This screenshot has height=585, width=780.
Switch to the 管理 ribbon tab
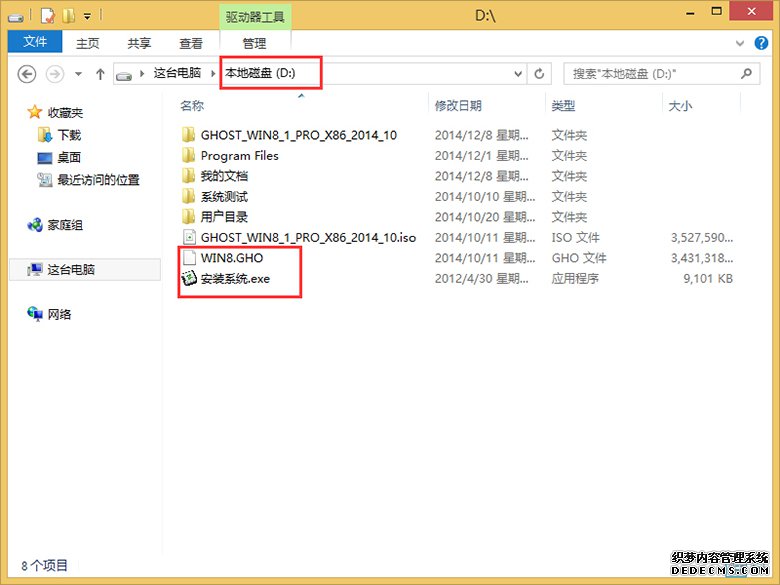tap(254, 43)
